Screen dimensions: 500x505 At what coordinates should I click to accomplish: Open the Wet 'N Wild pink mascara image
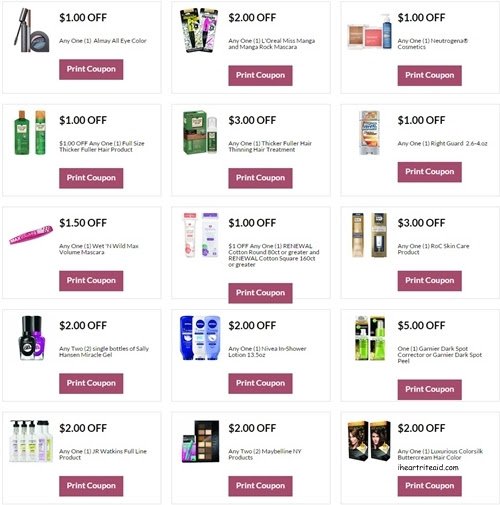coord(31,235)
